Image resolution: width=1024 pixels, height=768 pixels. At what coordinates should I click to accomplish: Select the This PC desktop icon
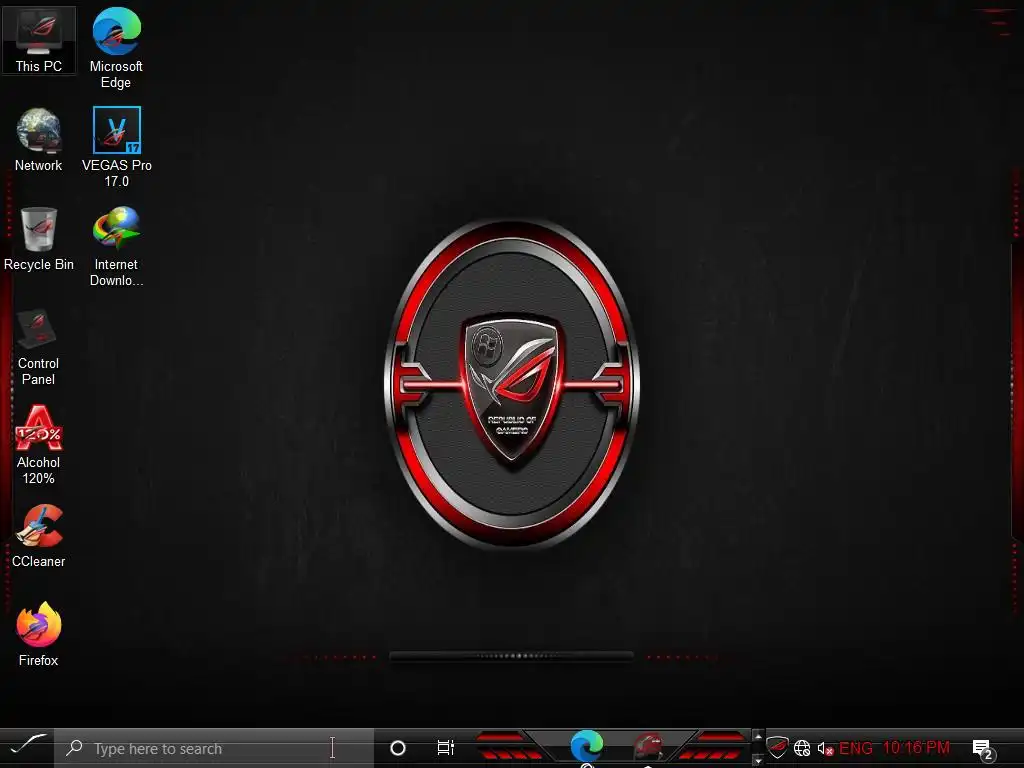pos(39,40)
